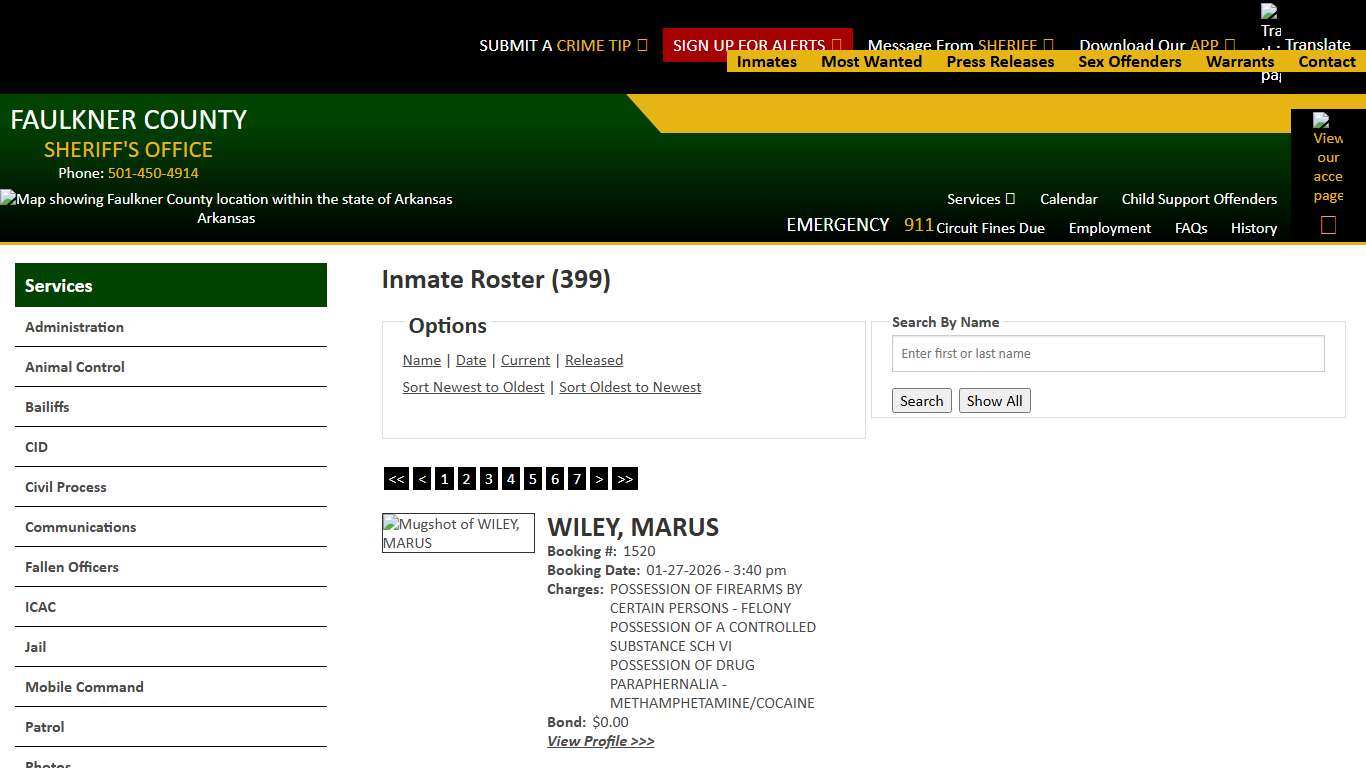Image resolution: width=1366 pixels, height=768 pixels.
Task: Open the Most Wanted page
Action: (x=871, y=61)
